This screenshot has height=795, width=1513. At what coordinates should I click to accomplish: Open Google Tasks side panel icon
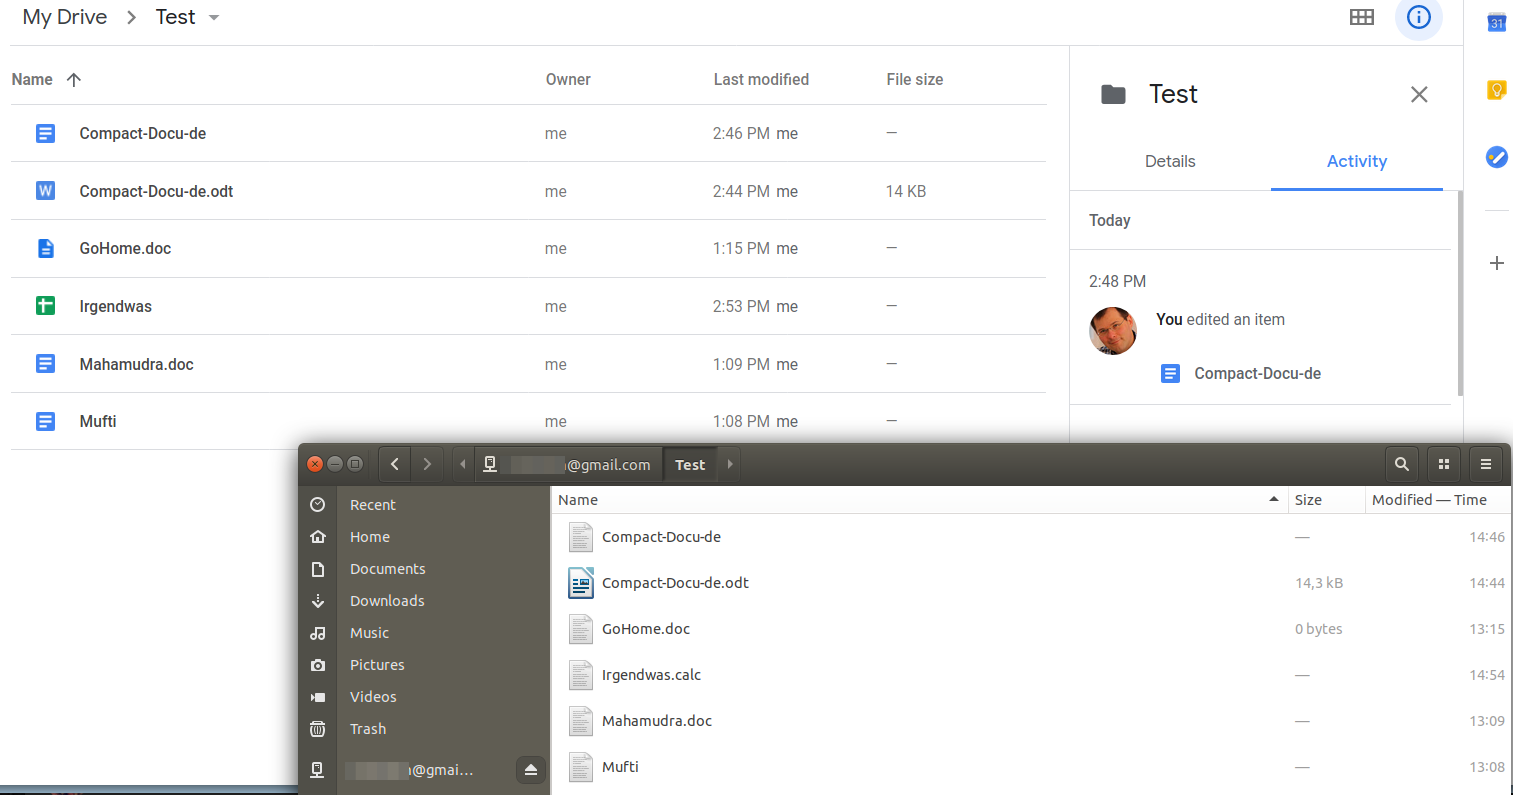pos(1496,157)
